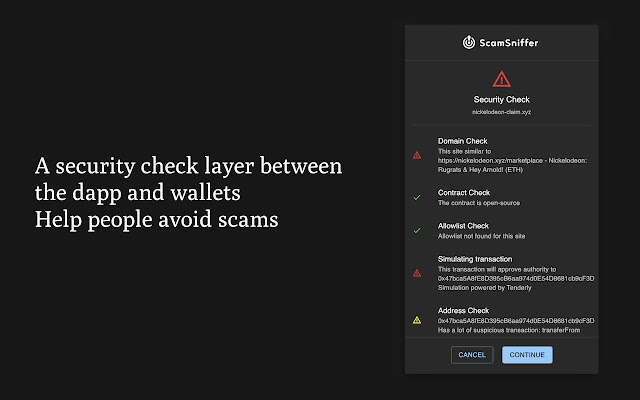Click the address under Simulating transaction
Screen dimensions: 640x400
click(x=516, y=278)
